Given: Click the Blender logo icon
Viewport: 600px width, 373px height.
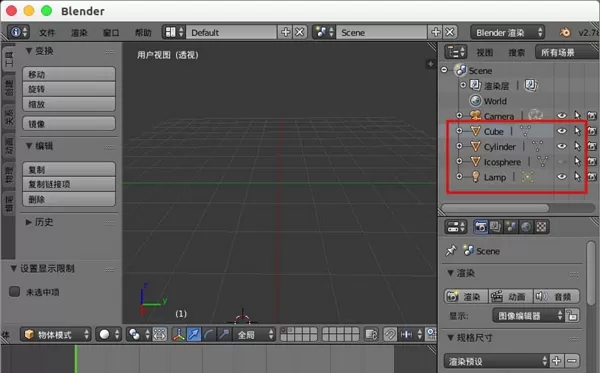Looking at the screenshot, I should click(564, 33).
